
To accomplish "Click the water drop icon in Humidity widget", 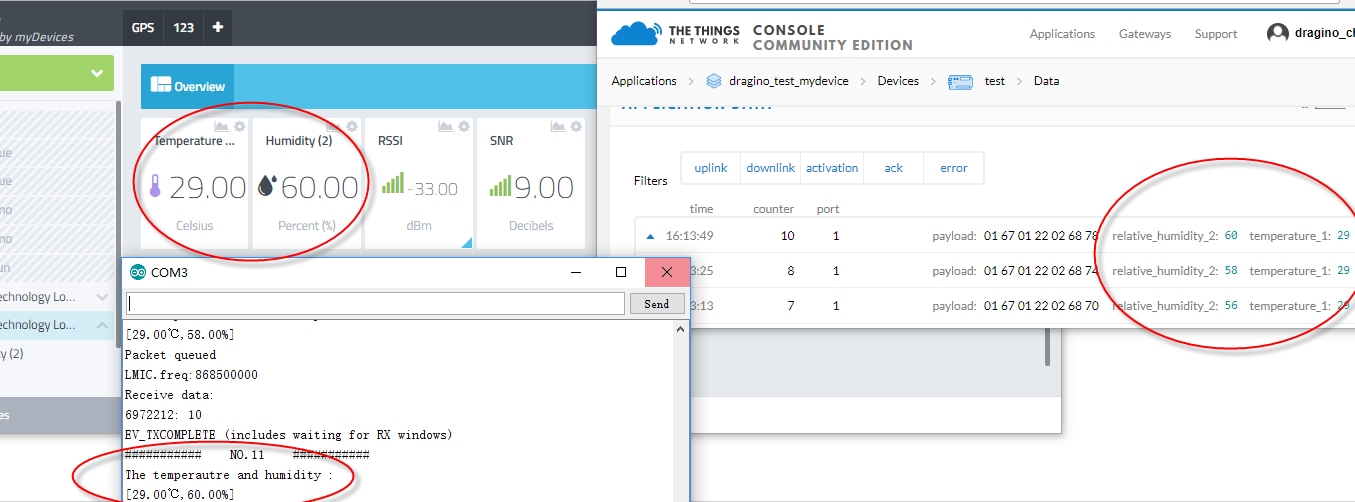I will (x=267, y=186).
